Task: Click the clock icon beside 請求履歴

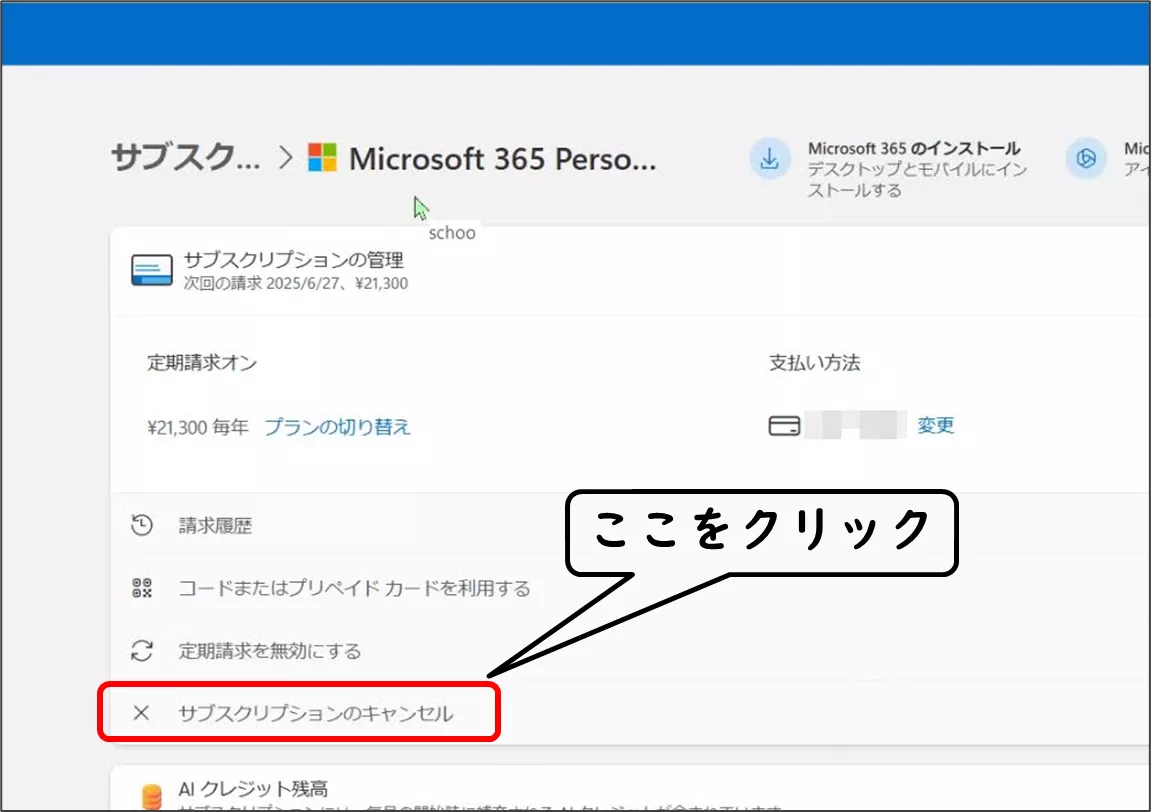Action: (142, 525)
